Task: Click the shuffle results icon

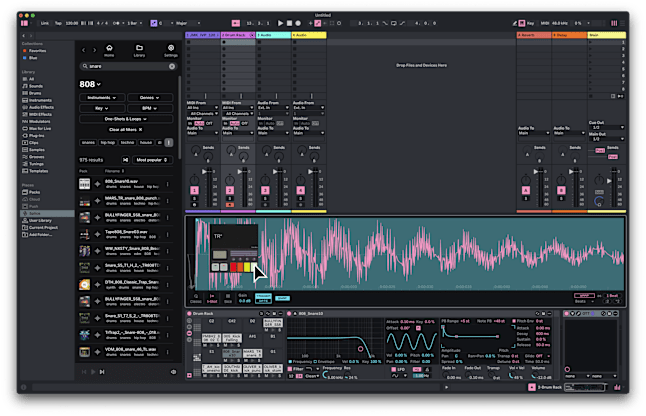Action: (125, 159)
